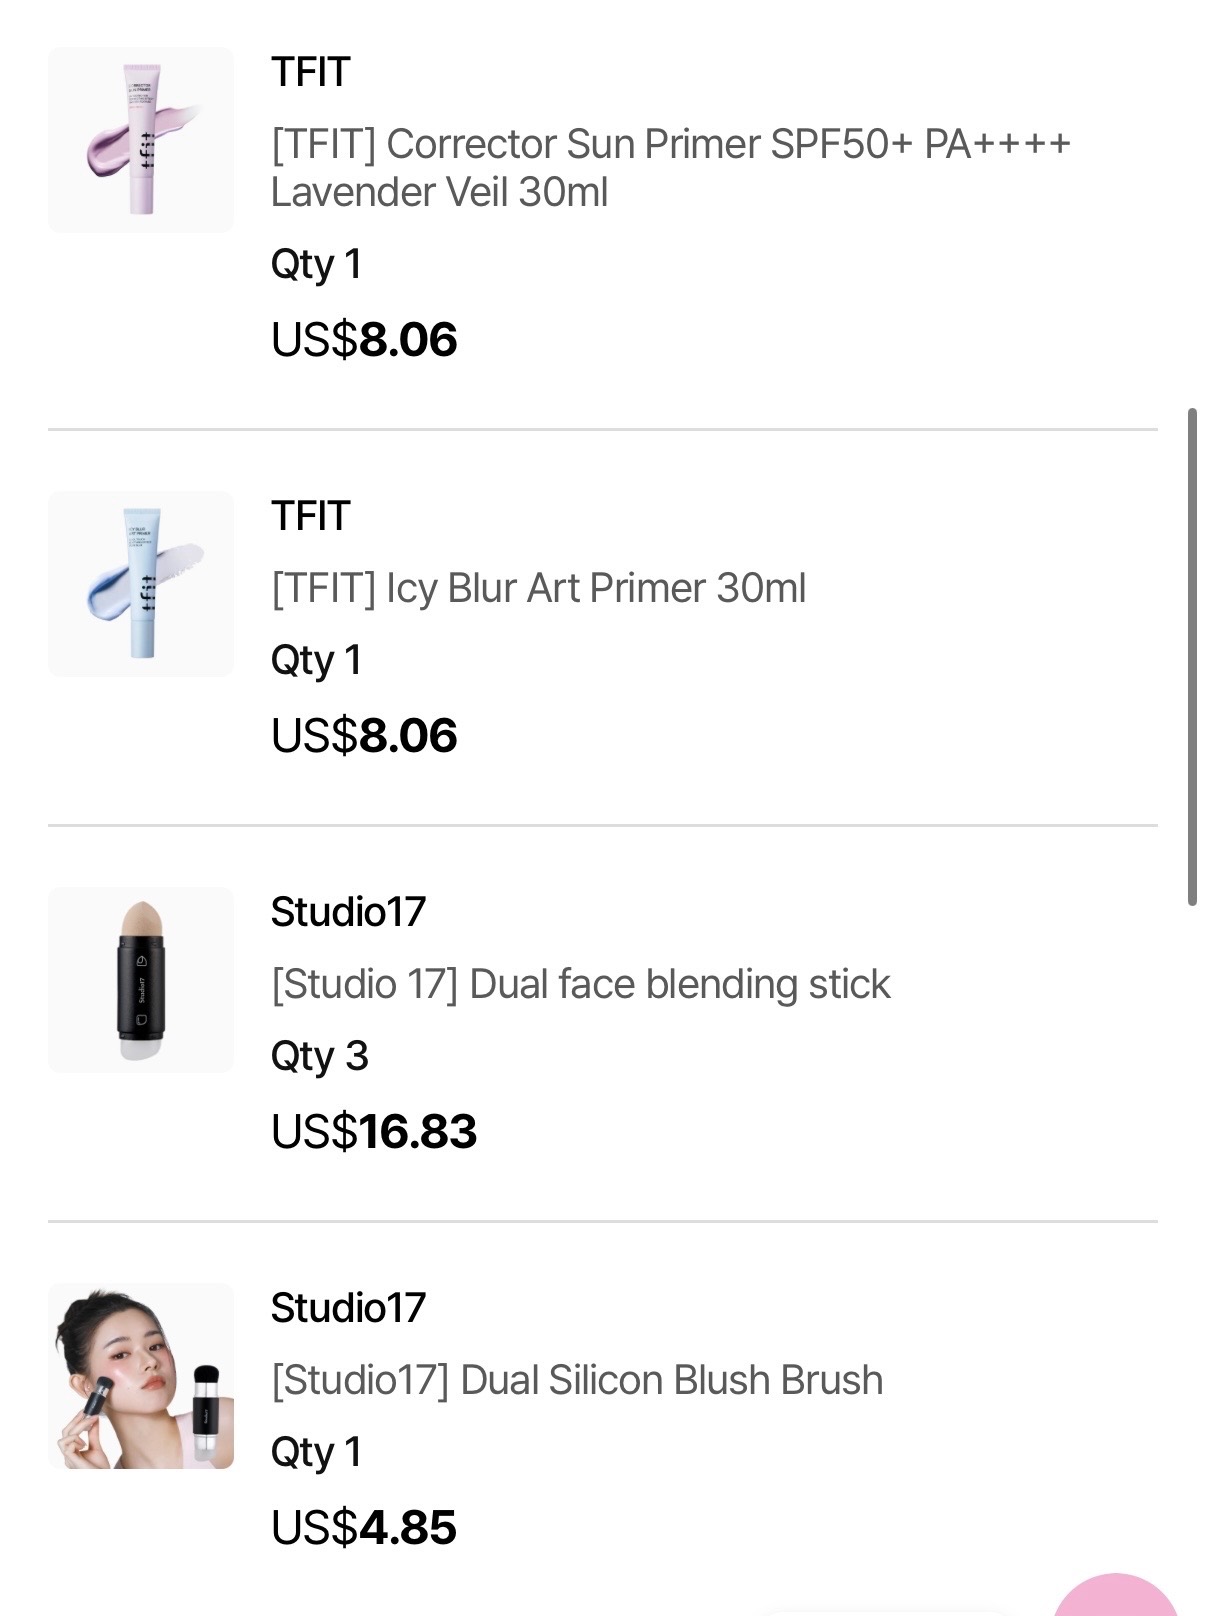Image resolution: width=1206 pixels, height=1616 pixels.
Task: Open the Dual Silicon Blush Brush product title
Action: click(x=577, y=1380)
